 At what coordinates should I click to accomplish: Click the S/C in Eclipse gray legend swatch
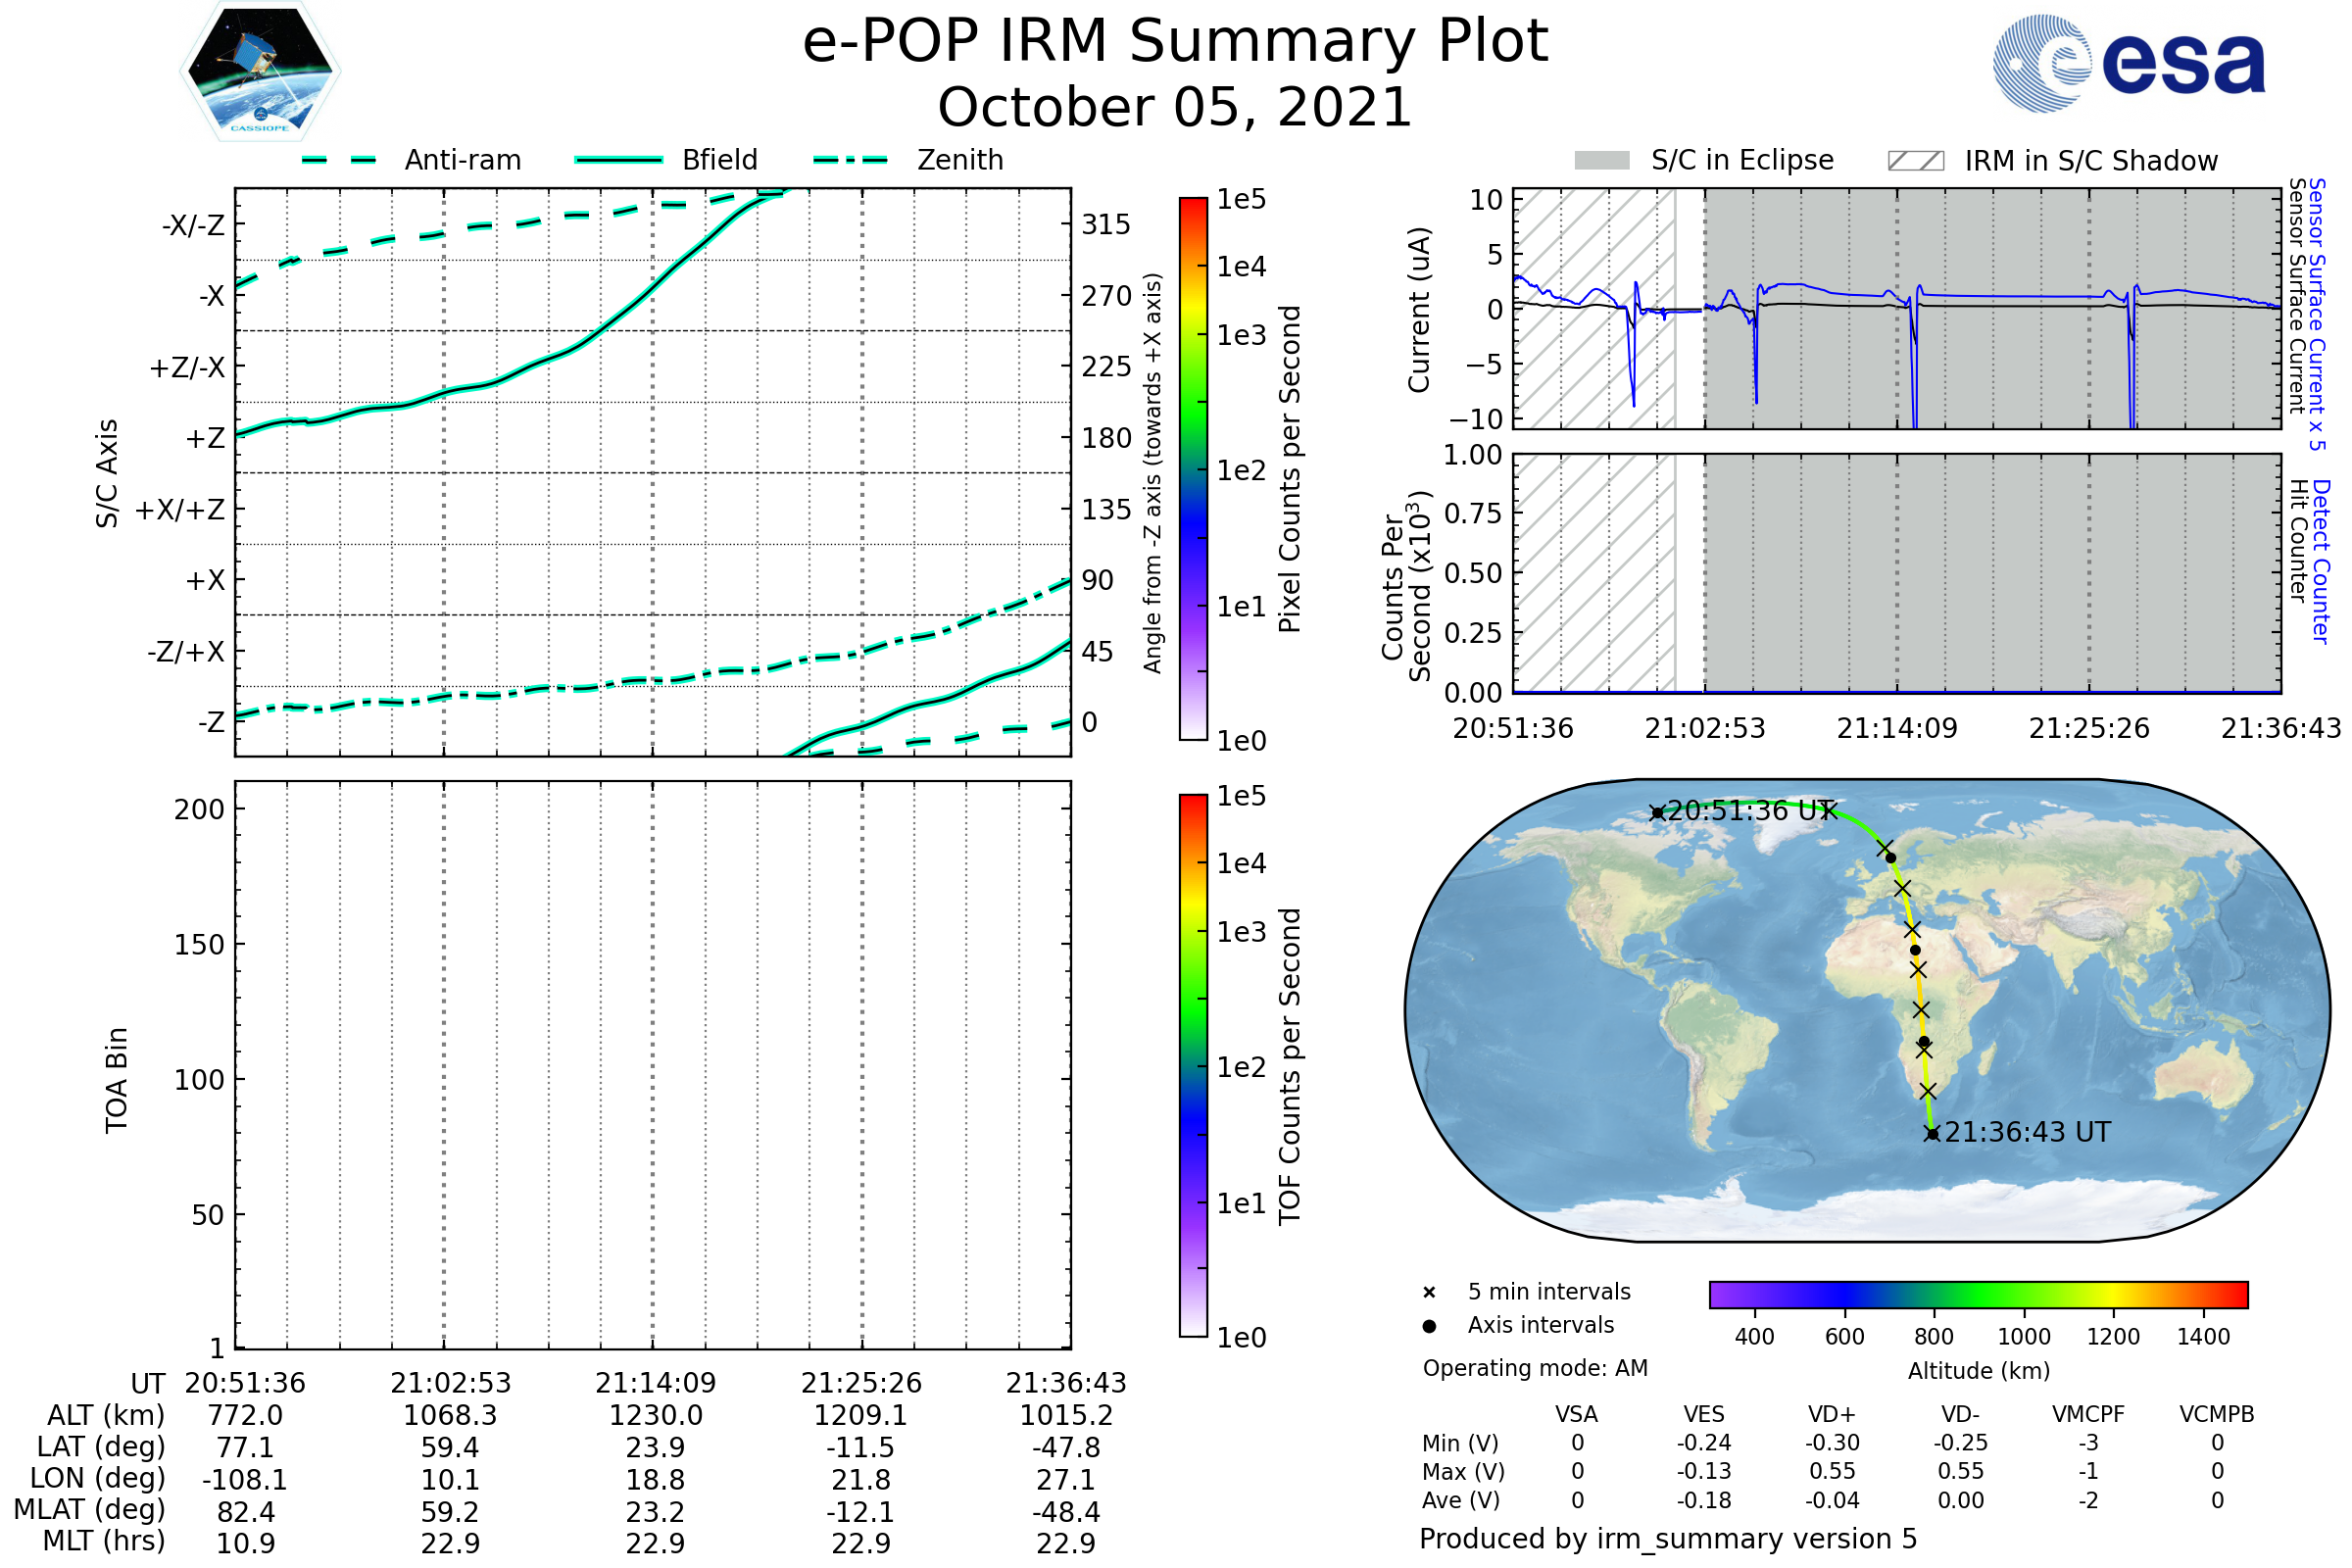click(x=1602, y=161)
